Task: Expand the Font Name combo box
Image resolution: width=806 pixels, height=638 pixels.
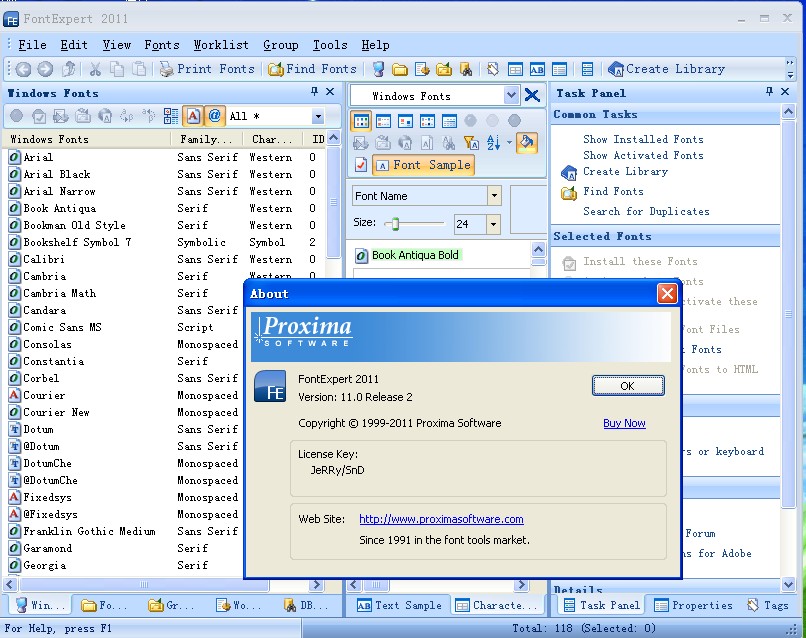Action: 494,196
